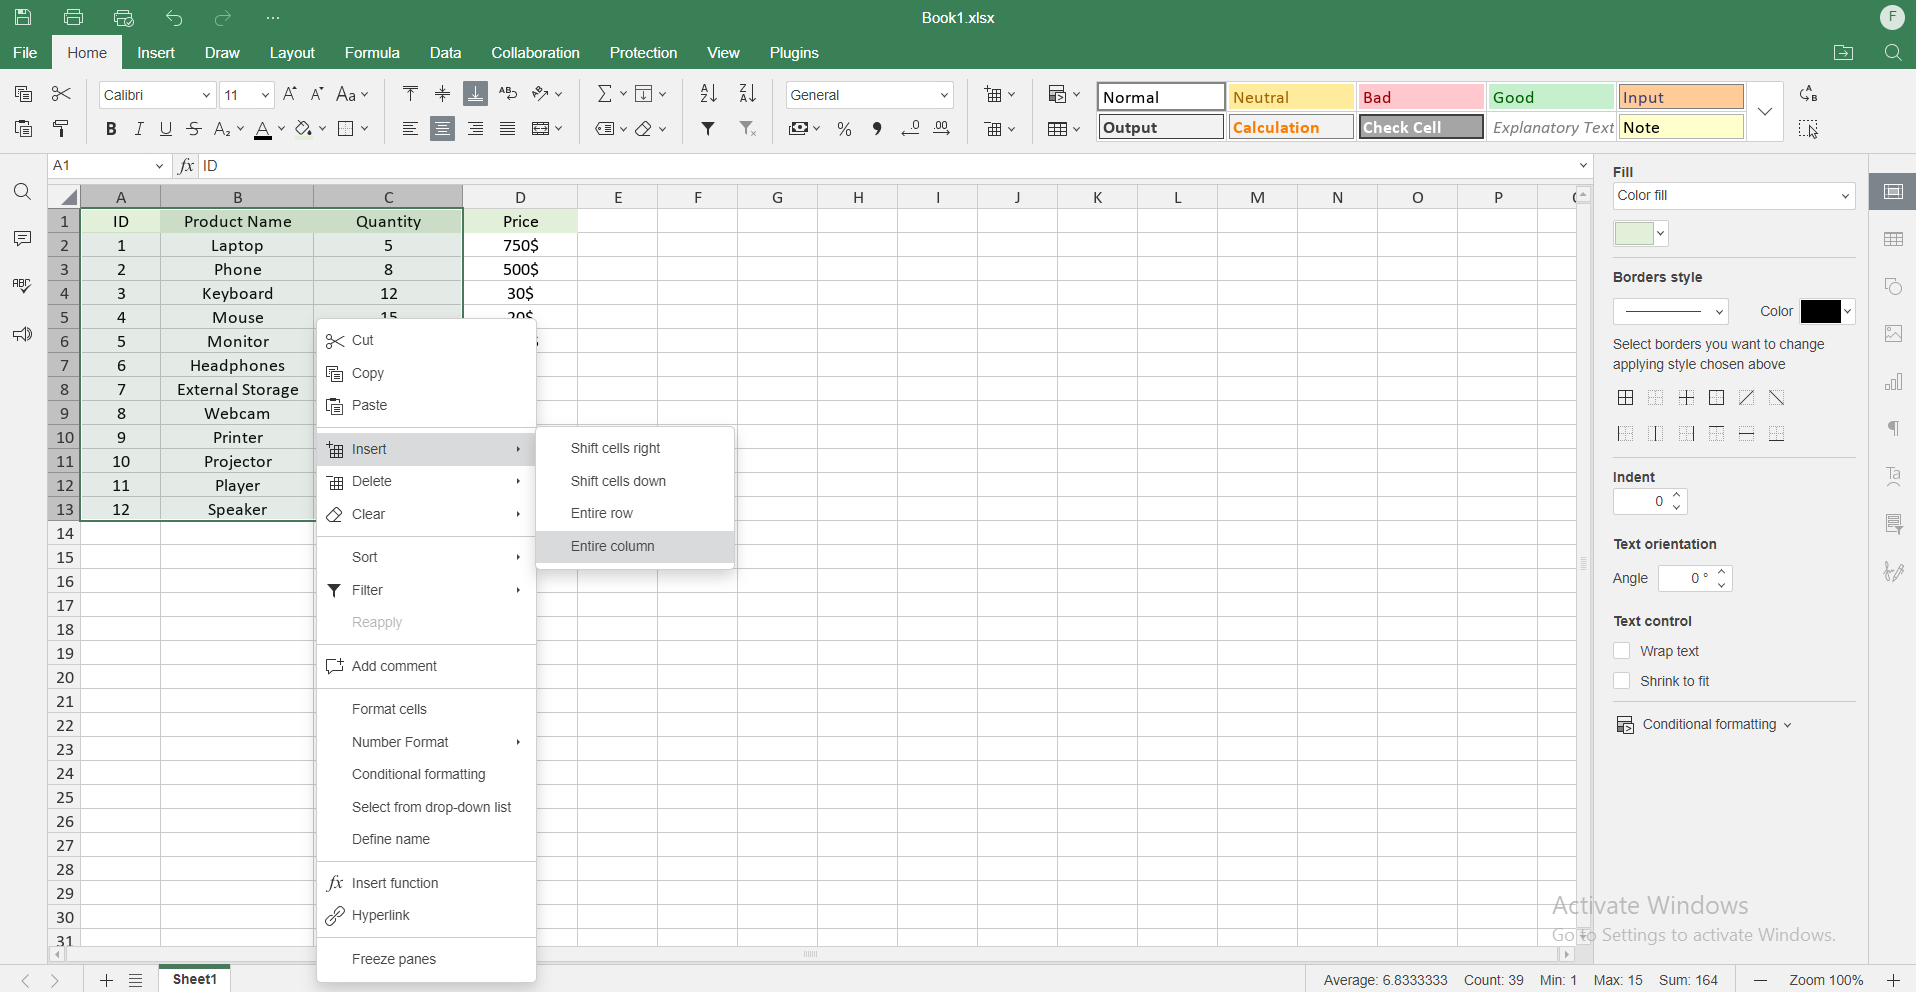This screenshot has width=1916, height=992.
Task: Click Format cells in the context menu
Action: click(389, 709)
